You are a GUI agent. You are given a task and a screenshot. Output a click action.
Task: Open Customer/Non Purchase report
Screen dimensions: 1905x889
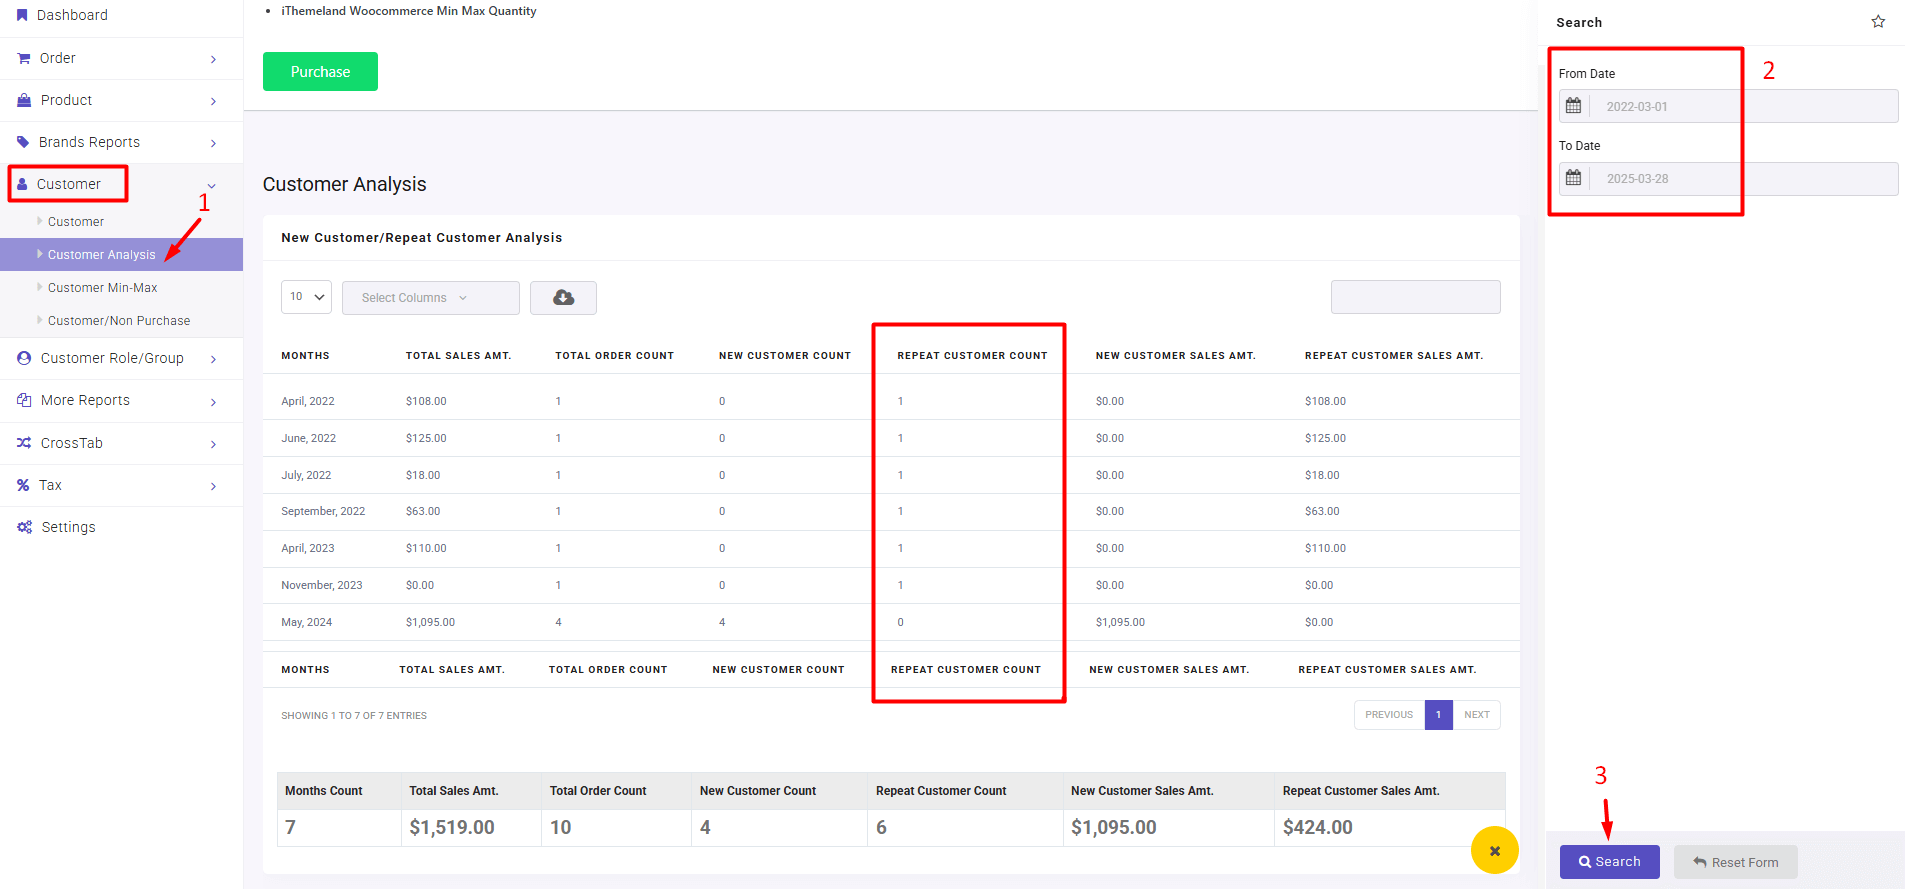(119, 321)
